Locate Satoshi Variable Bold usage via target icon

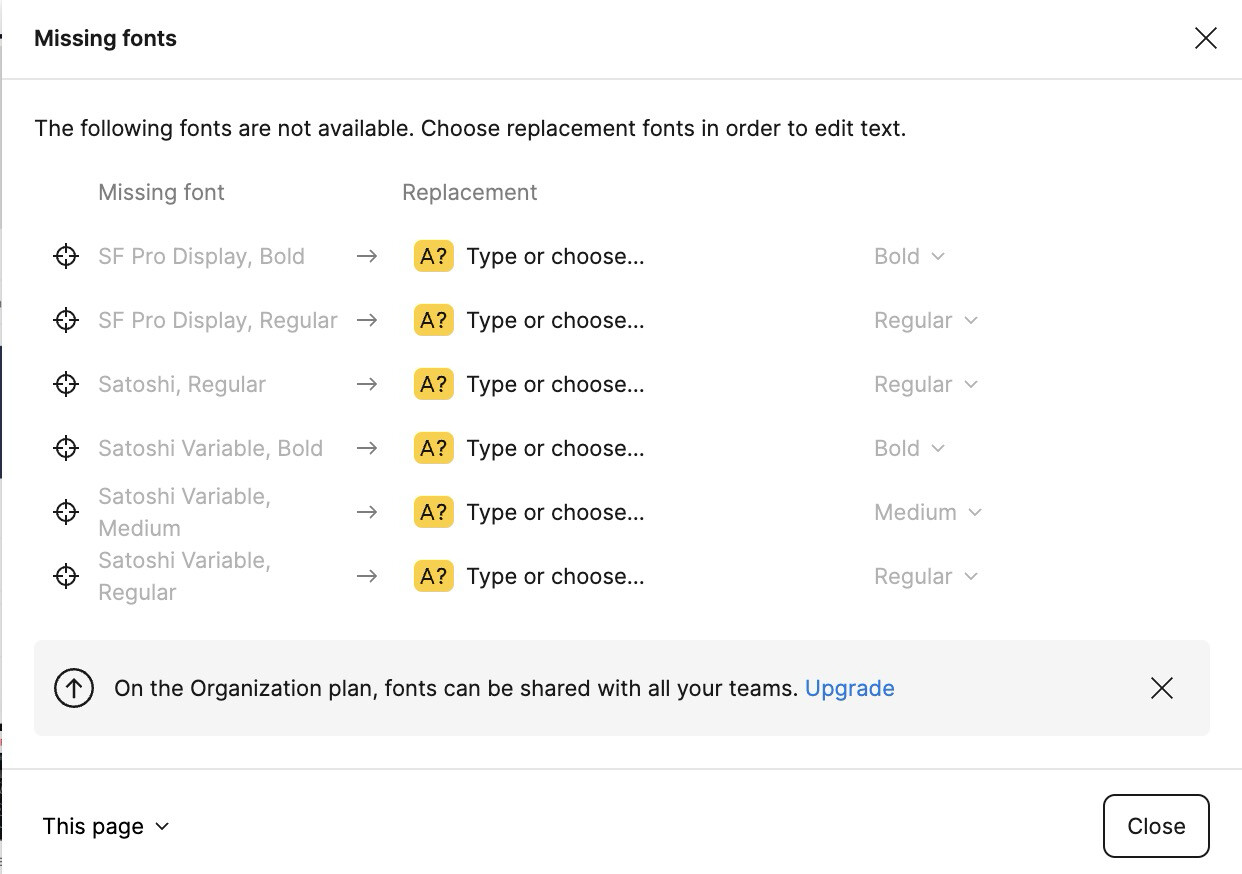(x=66, y=448)
